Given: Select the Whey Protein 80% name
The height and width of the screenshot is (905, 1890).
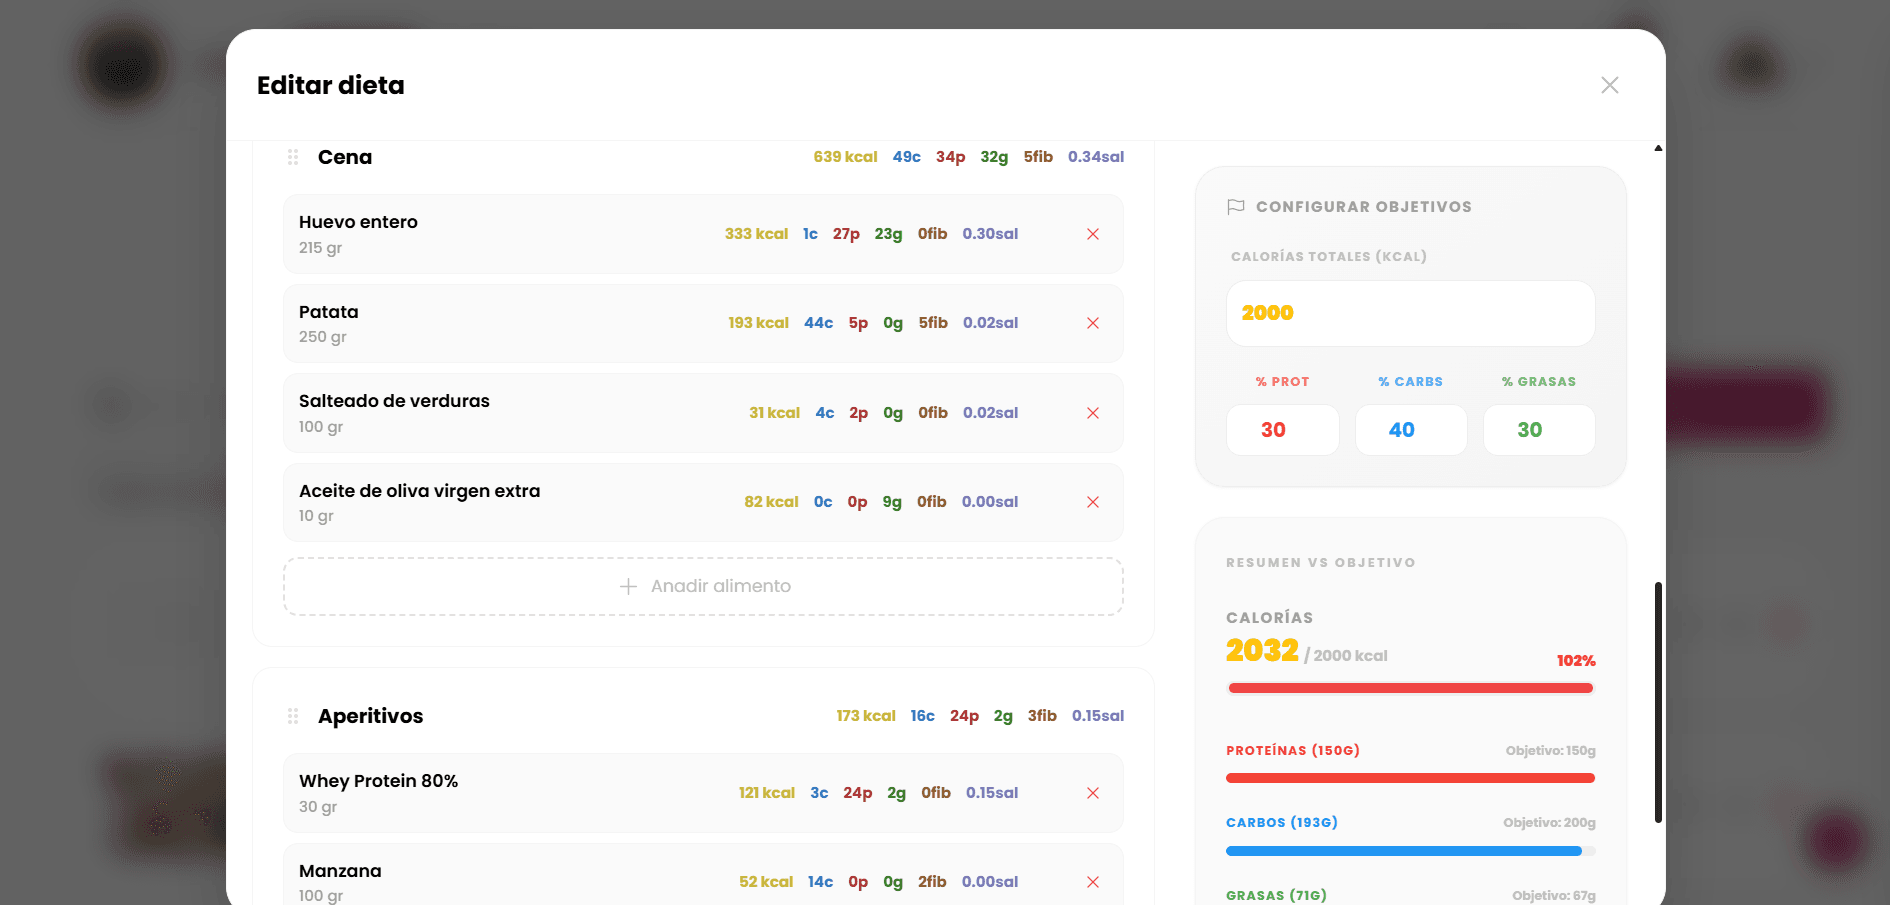Looking at the screenshot, I should pos(378,781).
